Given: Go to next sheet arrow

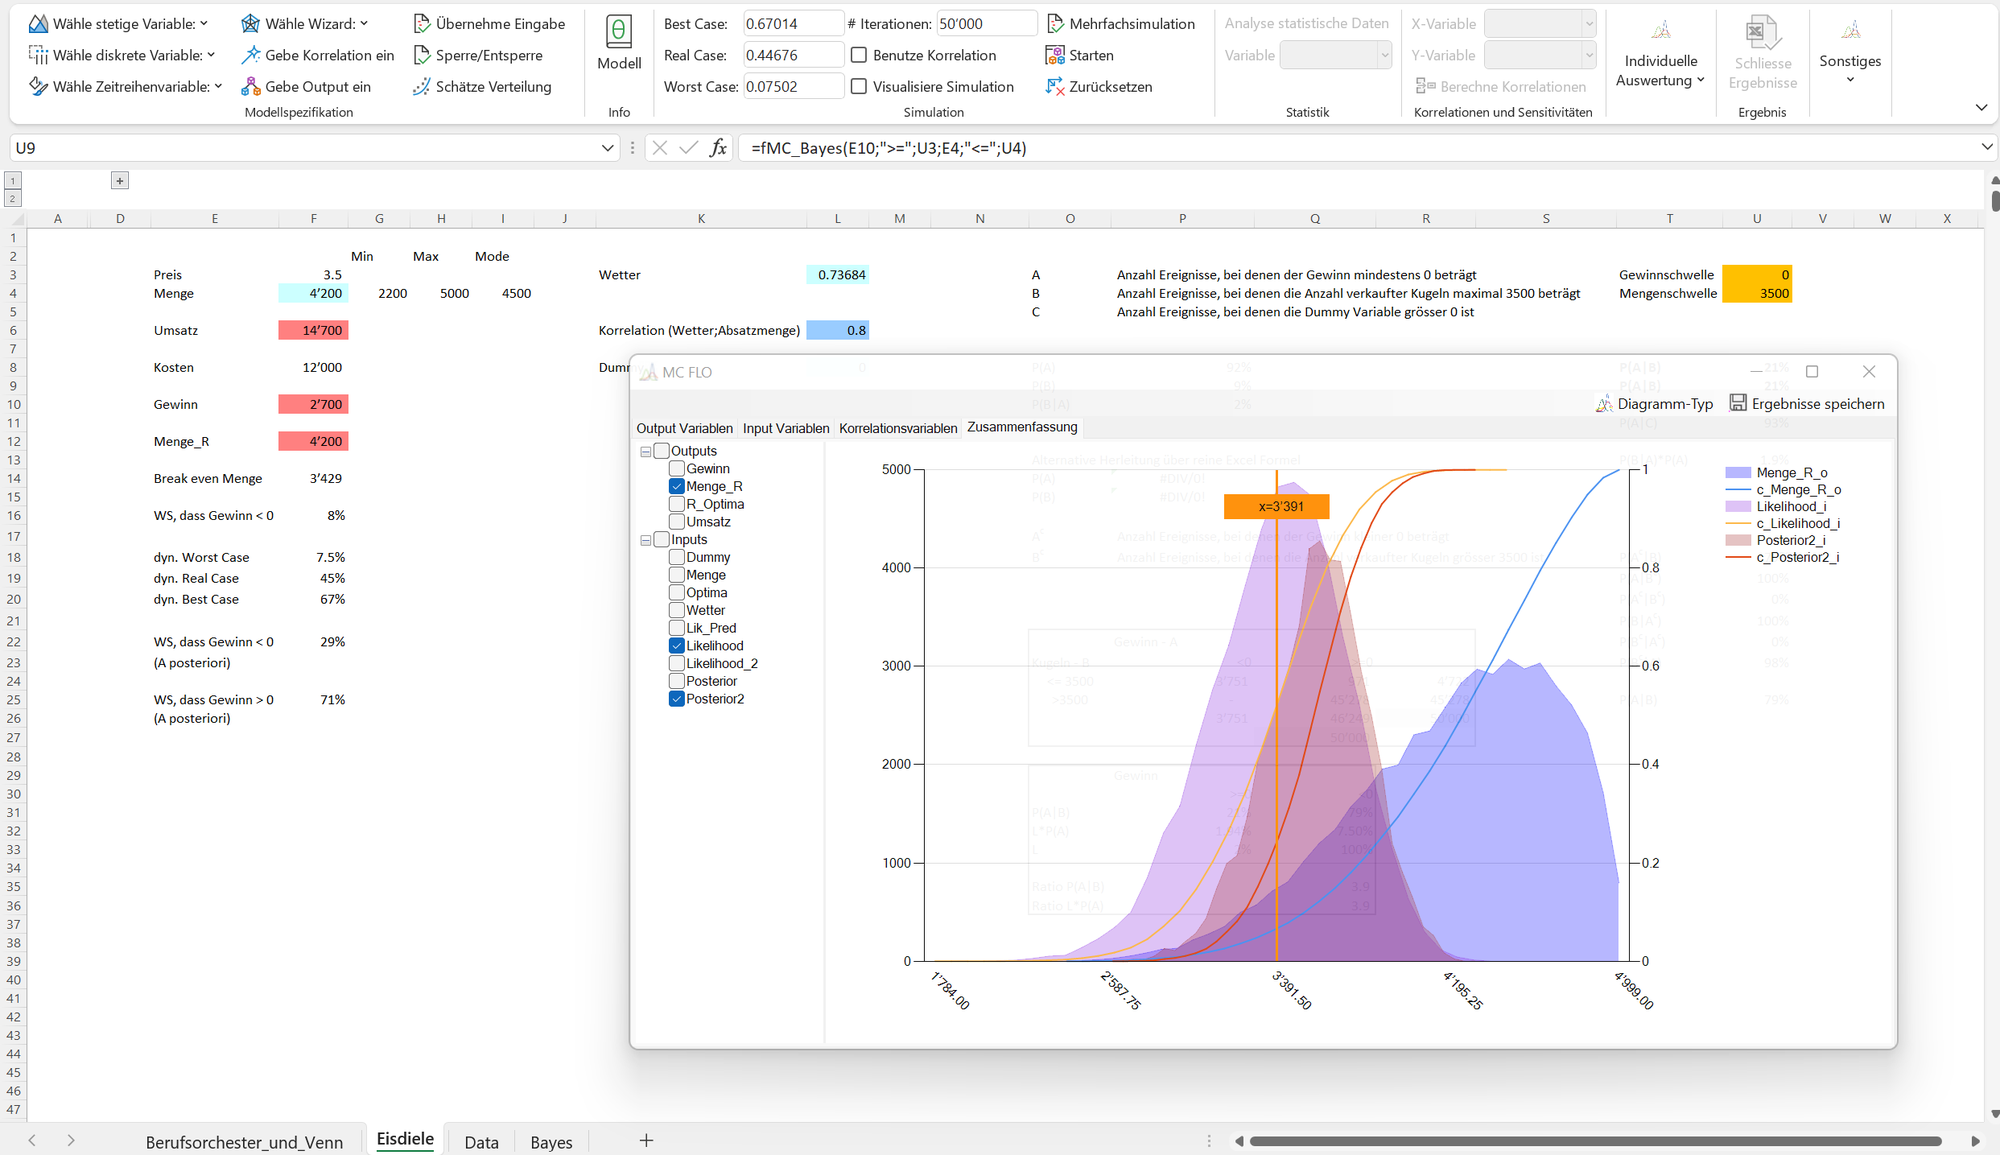Looking at the screenshot, I should pos(70,1140).
